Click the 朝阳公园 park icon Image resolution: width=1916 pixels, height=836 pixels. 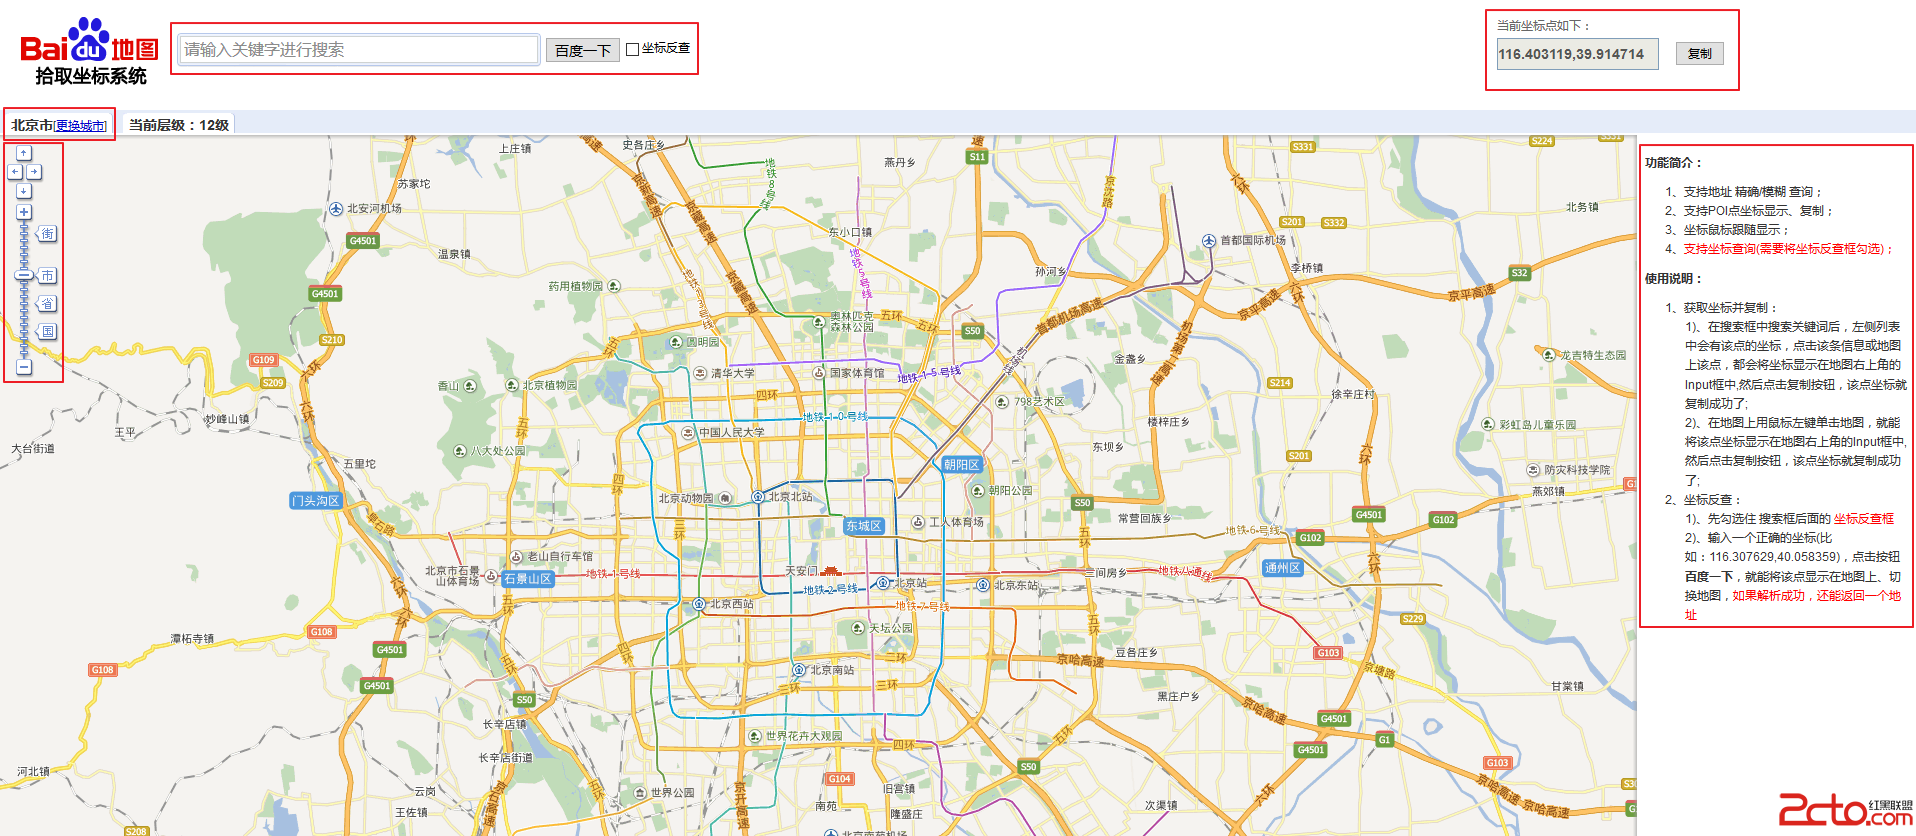[978, 491]
